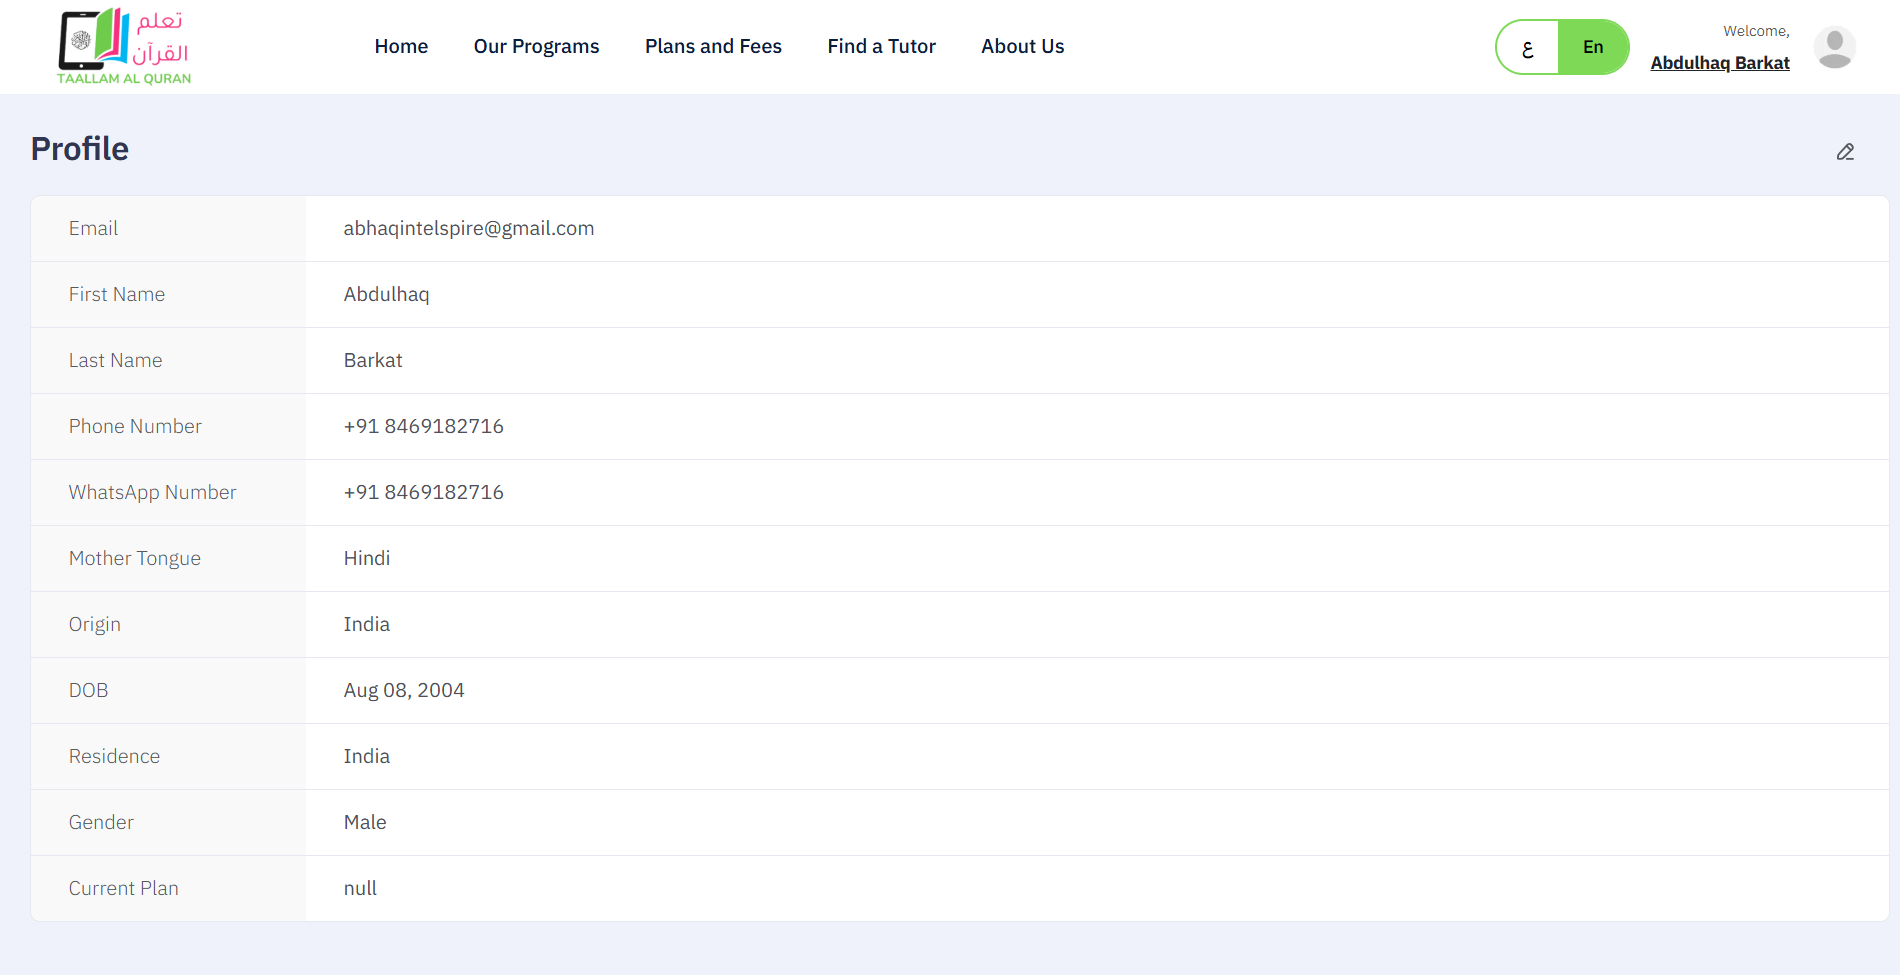This screenshot has height=975, width=1900.
Task: Click the edit profile pencil icon
Action: [x=1845, y=152]
